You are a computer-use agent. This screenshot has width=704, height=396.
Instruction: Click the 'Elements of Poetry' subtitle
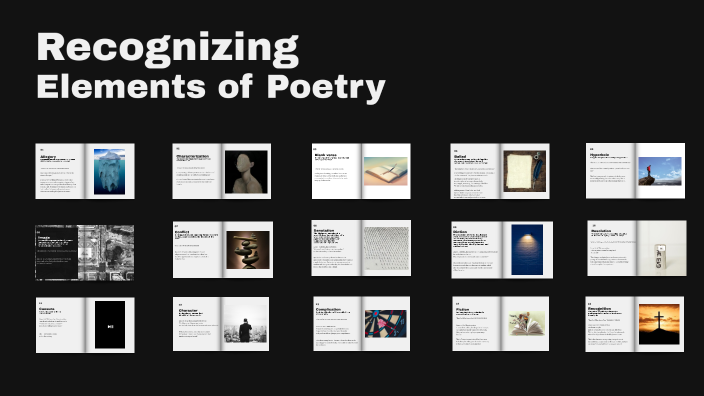click(x=211, y=88)
